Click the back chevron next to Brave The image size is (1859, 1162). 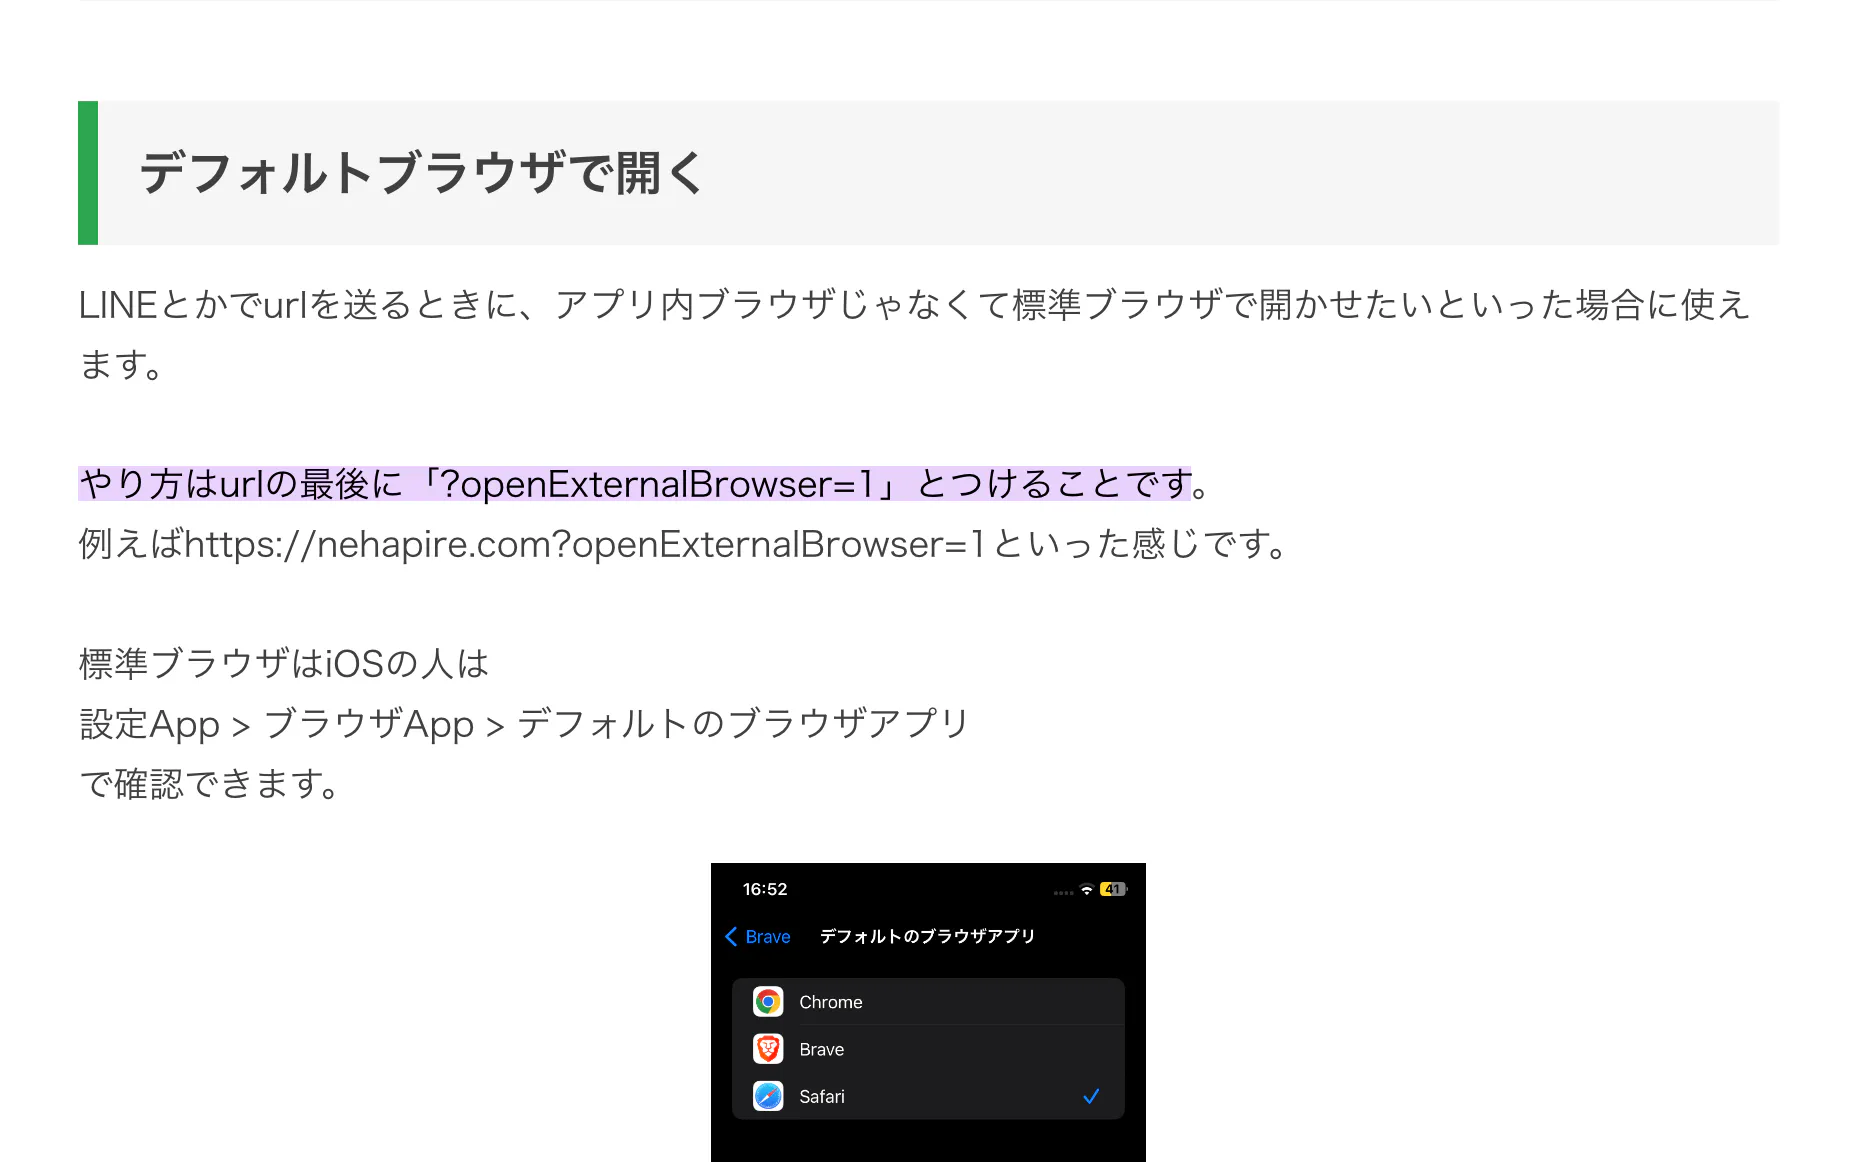pyautogui.click(x=731, y=936)
